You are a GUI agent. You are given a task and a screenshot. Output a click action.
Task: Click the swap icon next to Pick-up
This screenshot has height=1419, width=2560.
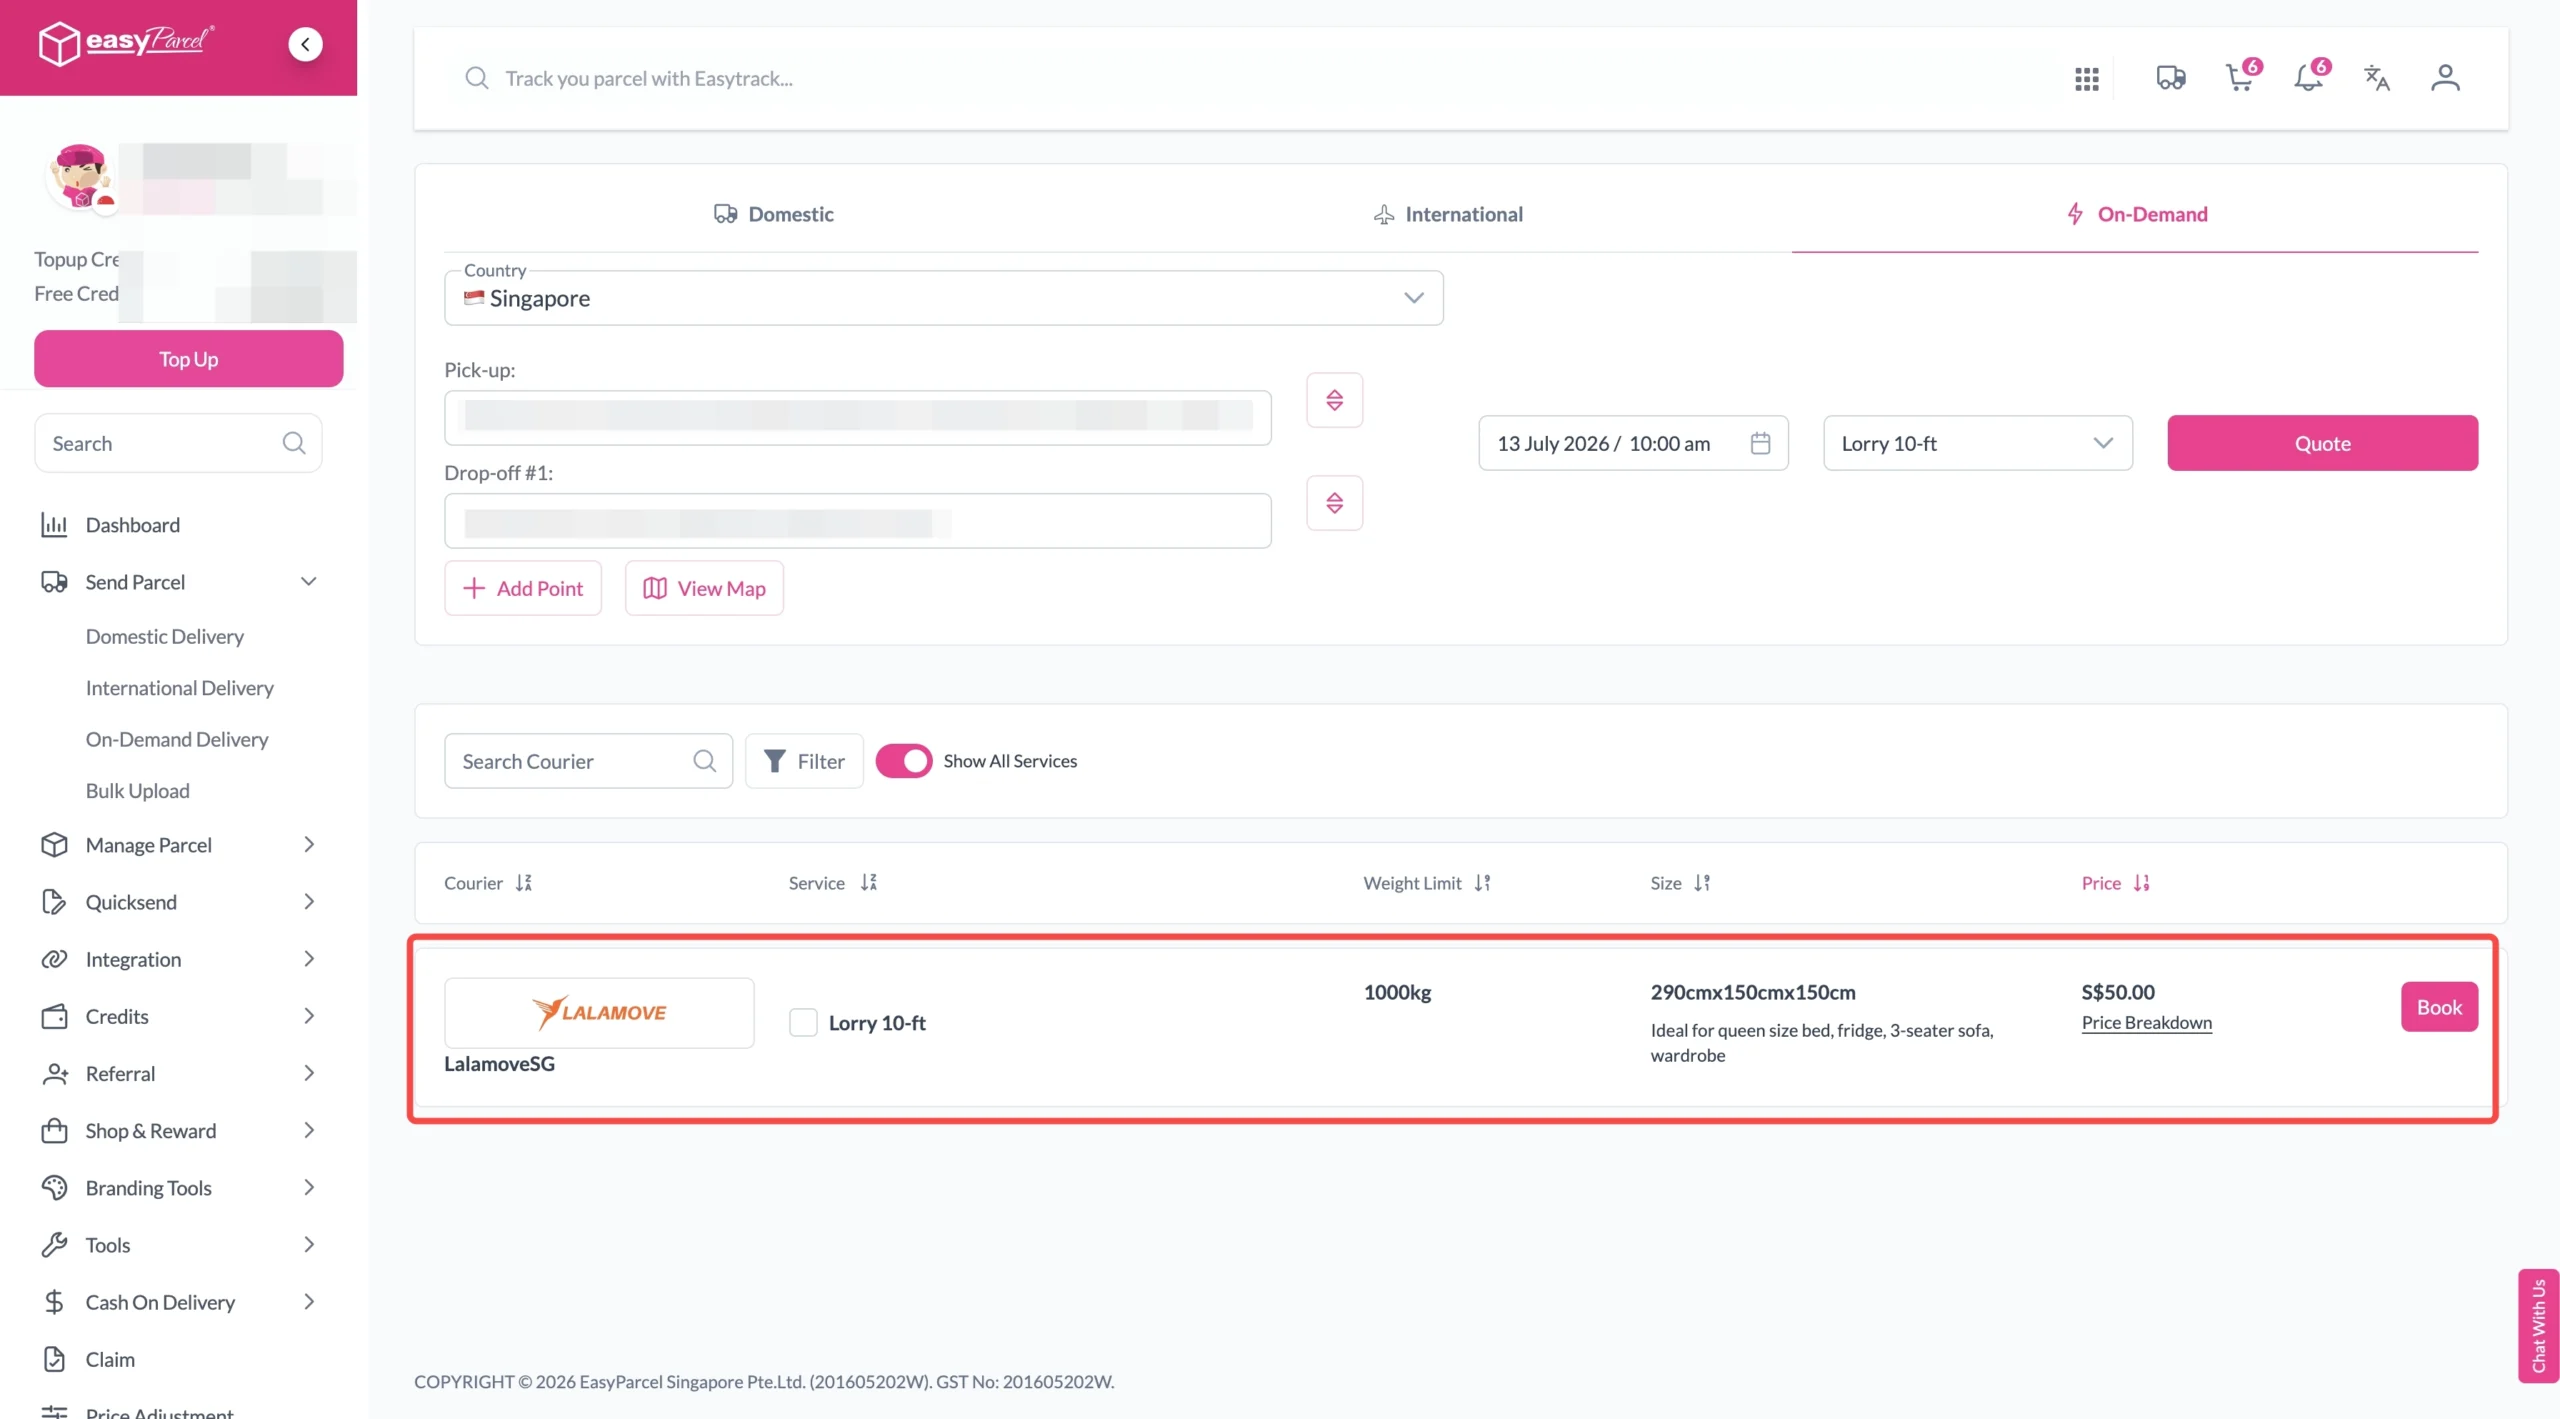1334,400
